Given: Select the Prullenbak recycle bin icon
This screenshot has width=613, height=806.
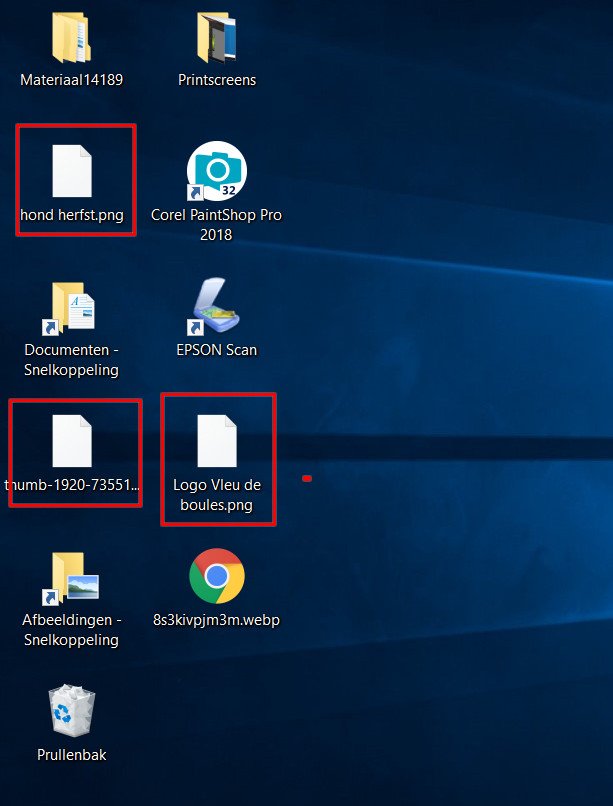Looking at the screenshot, I should click(x=72, y=710).
